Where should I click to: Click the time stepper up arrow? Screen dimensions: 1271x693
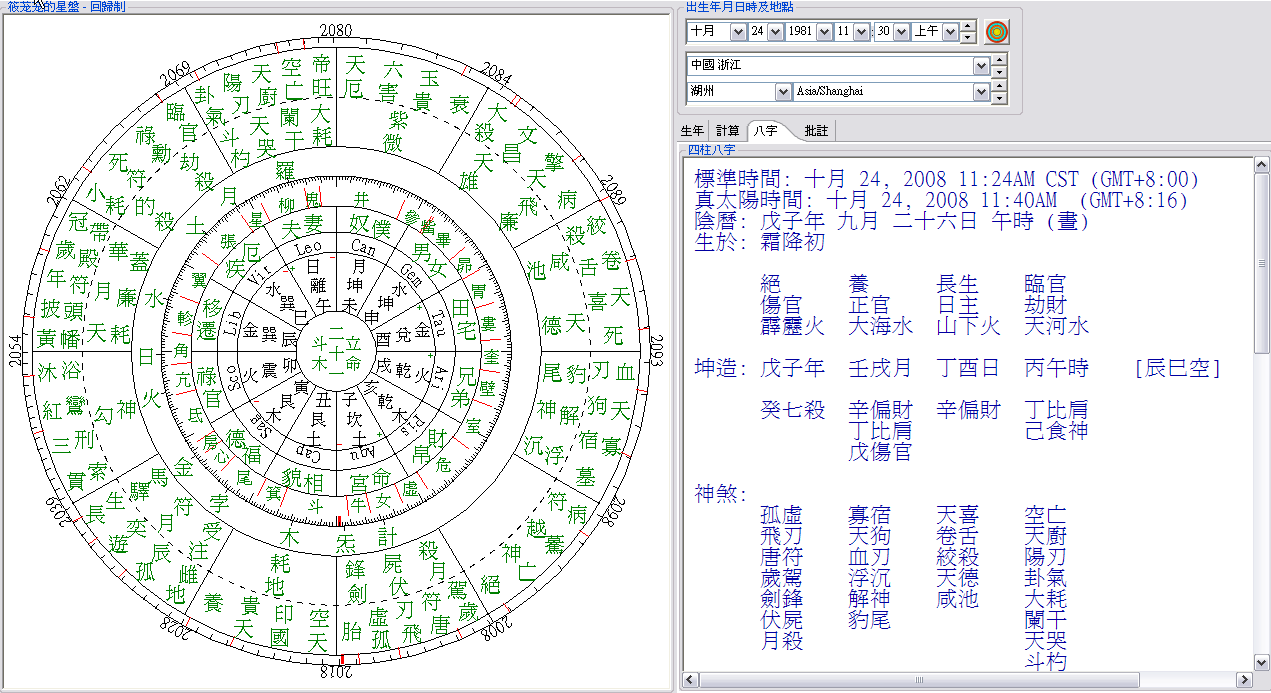point(967,27)
